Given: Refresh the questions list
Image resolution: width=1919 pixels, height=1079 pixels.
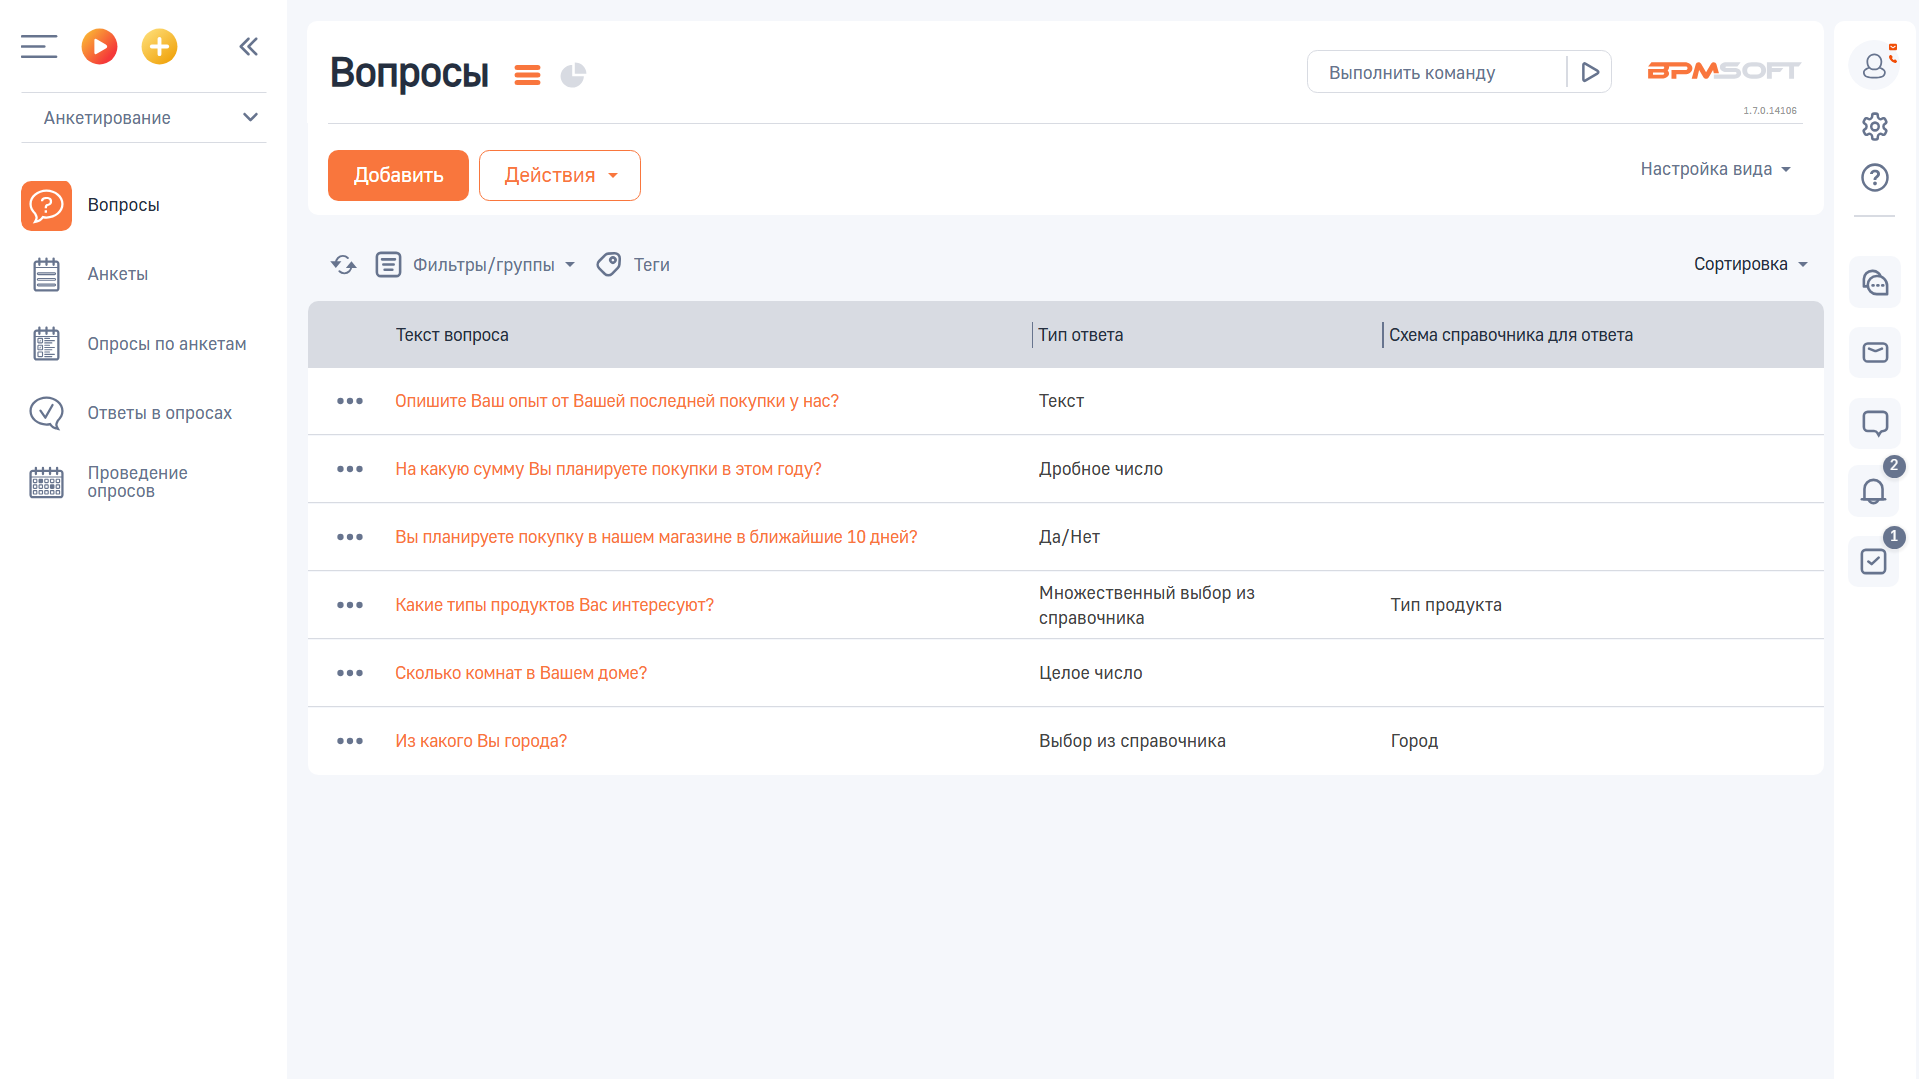Looking at the screenshot, I should [343, 265].
